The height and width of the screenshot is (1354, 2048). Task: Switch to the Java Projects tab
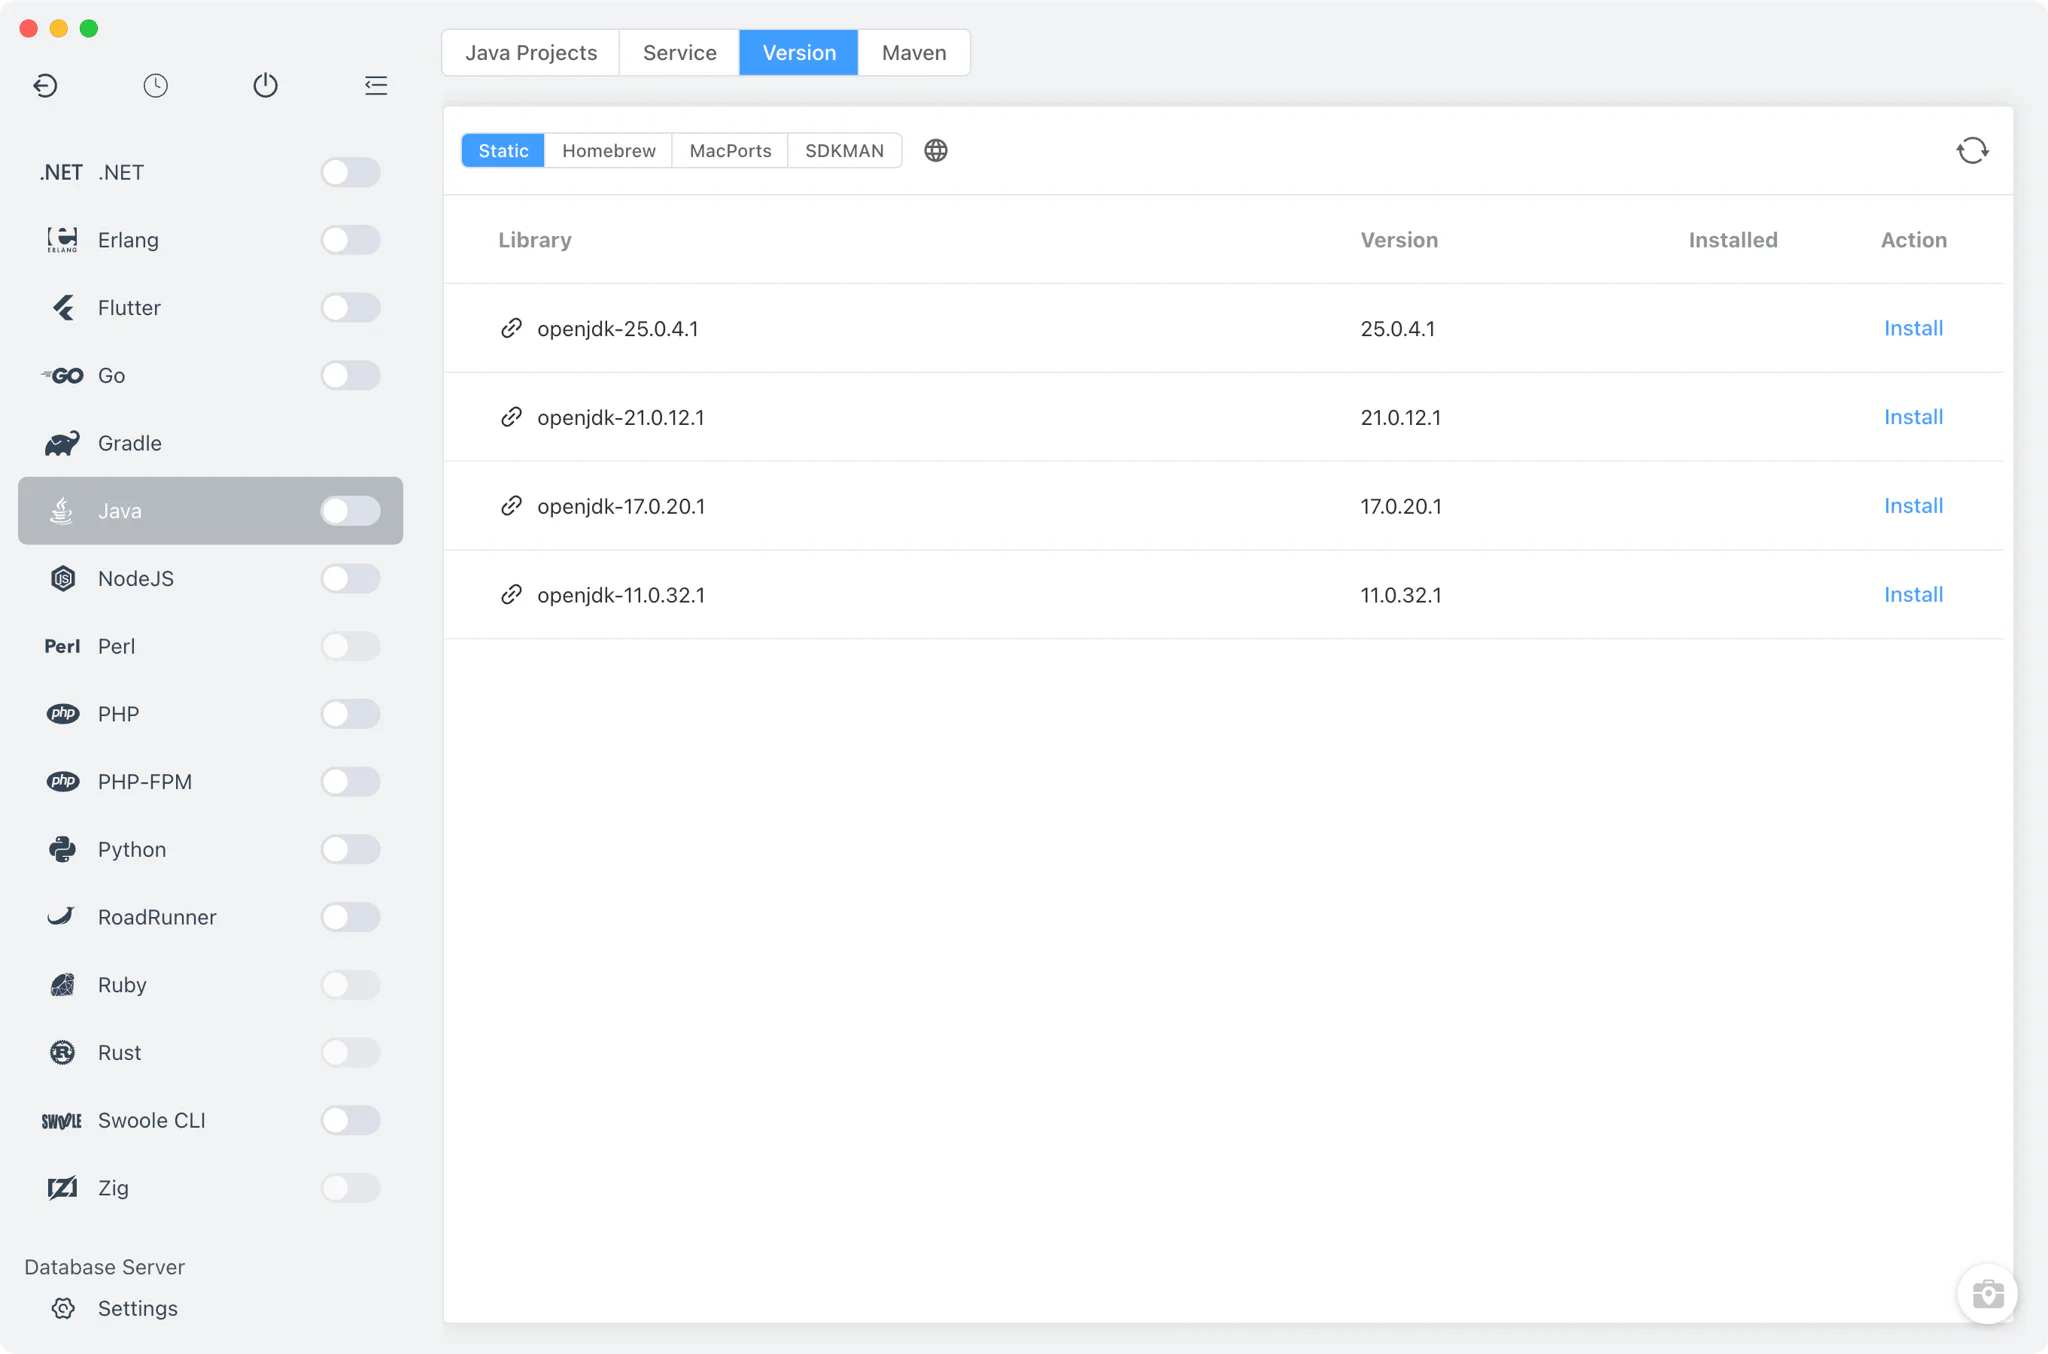[531, 52]
